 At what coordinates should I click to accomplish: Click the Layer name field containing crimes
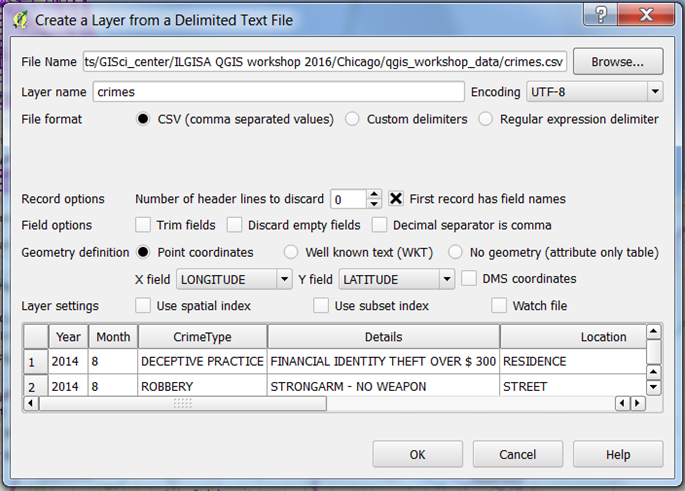click(x=278, y=92)
